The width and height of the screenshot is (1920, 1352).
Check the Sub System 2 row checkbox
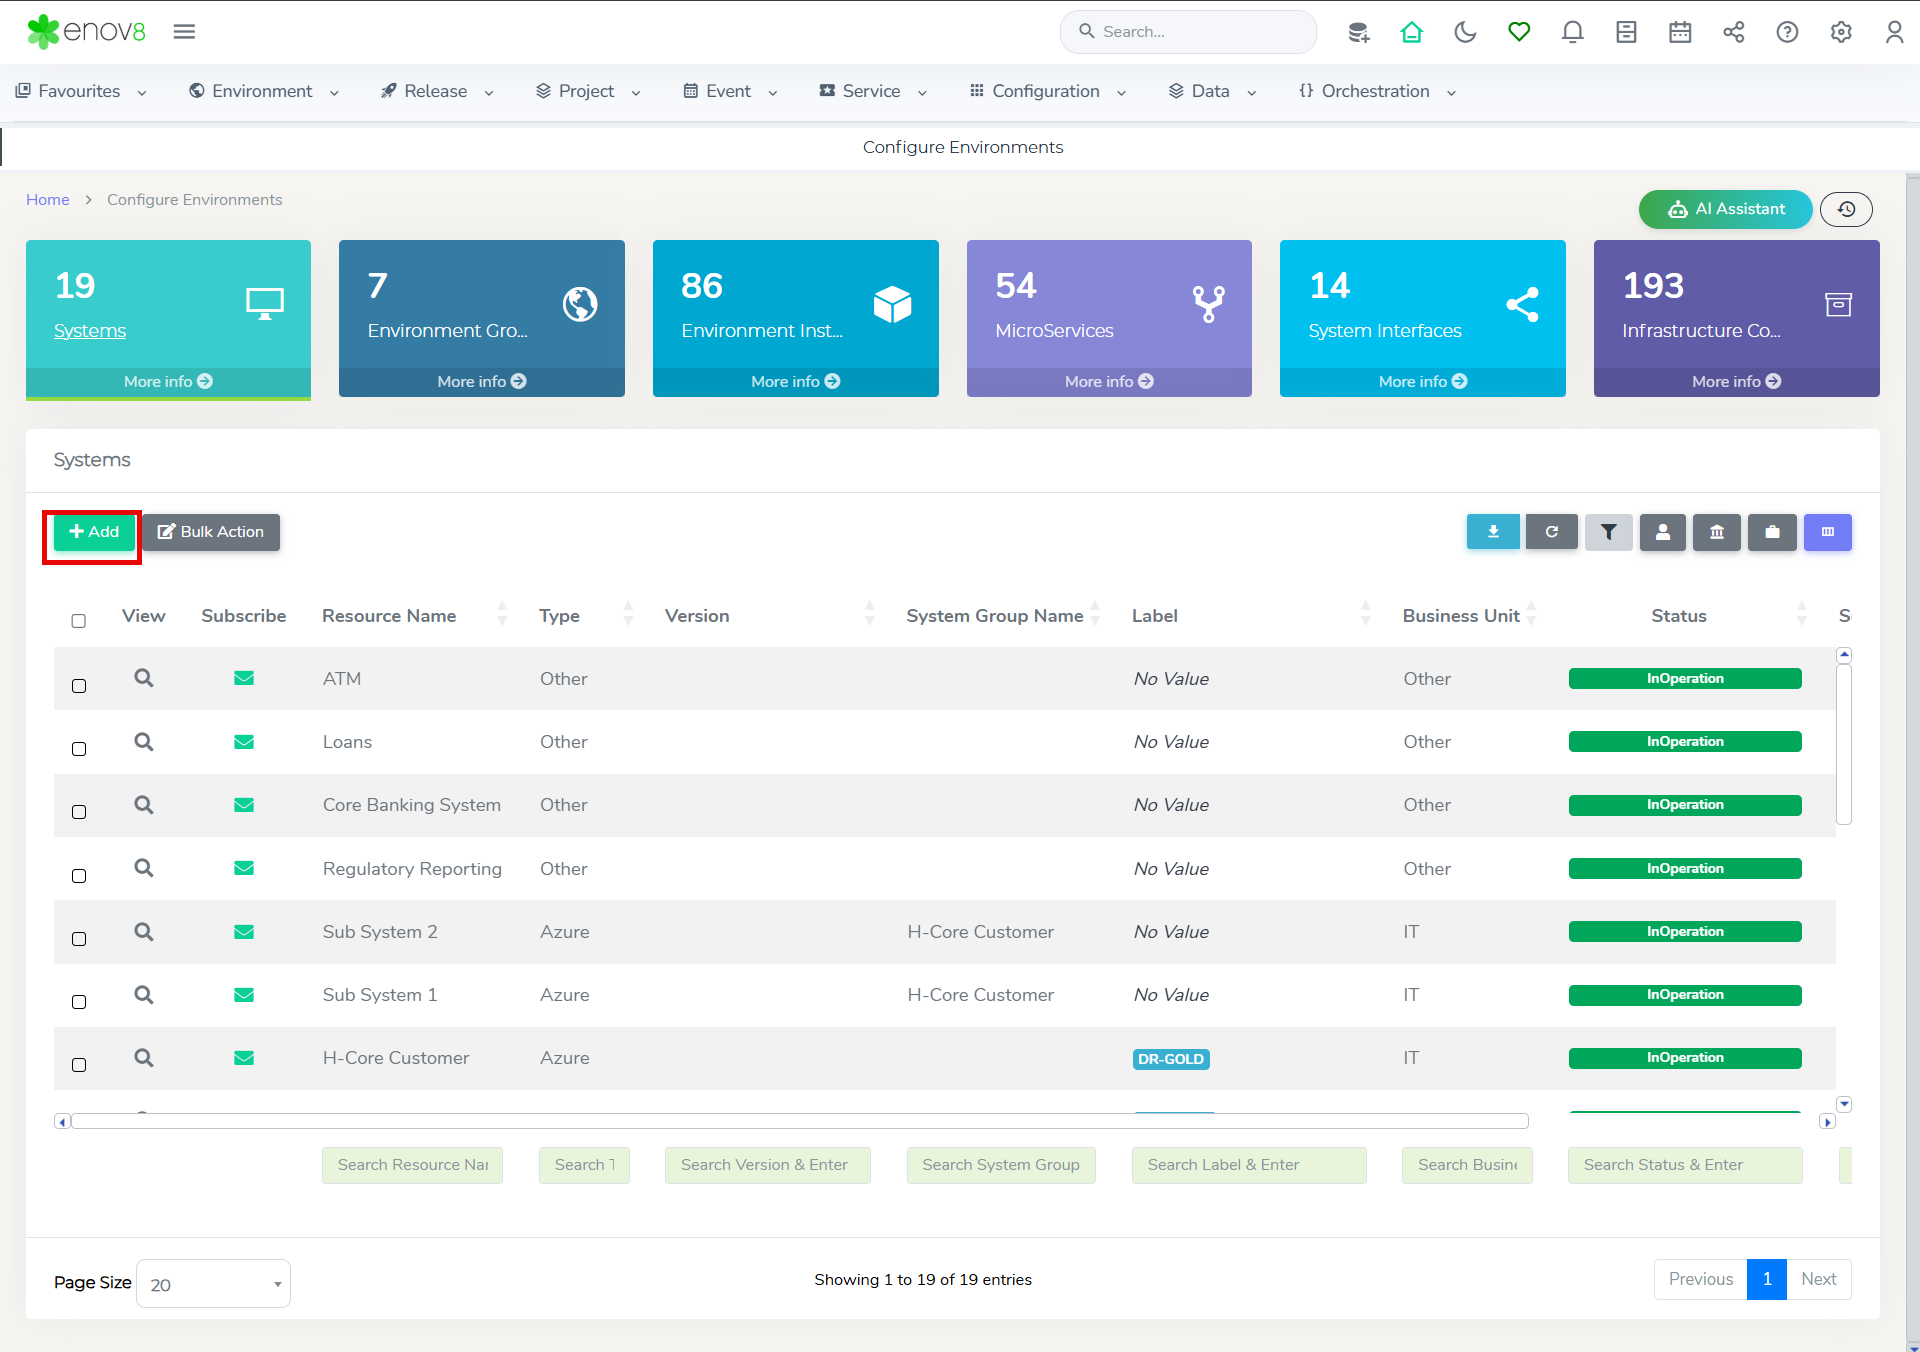click(79, 939)
